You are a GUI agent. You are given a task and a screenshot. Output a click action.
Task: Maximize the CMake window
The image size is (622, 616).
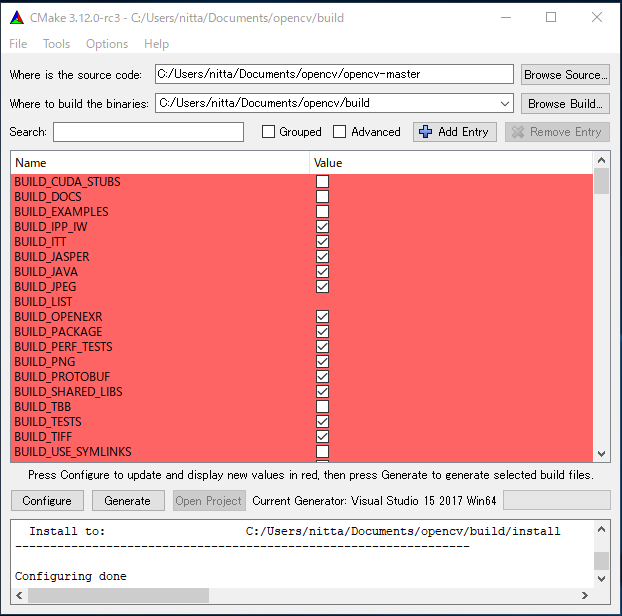551,17
